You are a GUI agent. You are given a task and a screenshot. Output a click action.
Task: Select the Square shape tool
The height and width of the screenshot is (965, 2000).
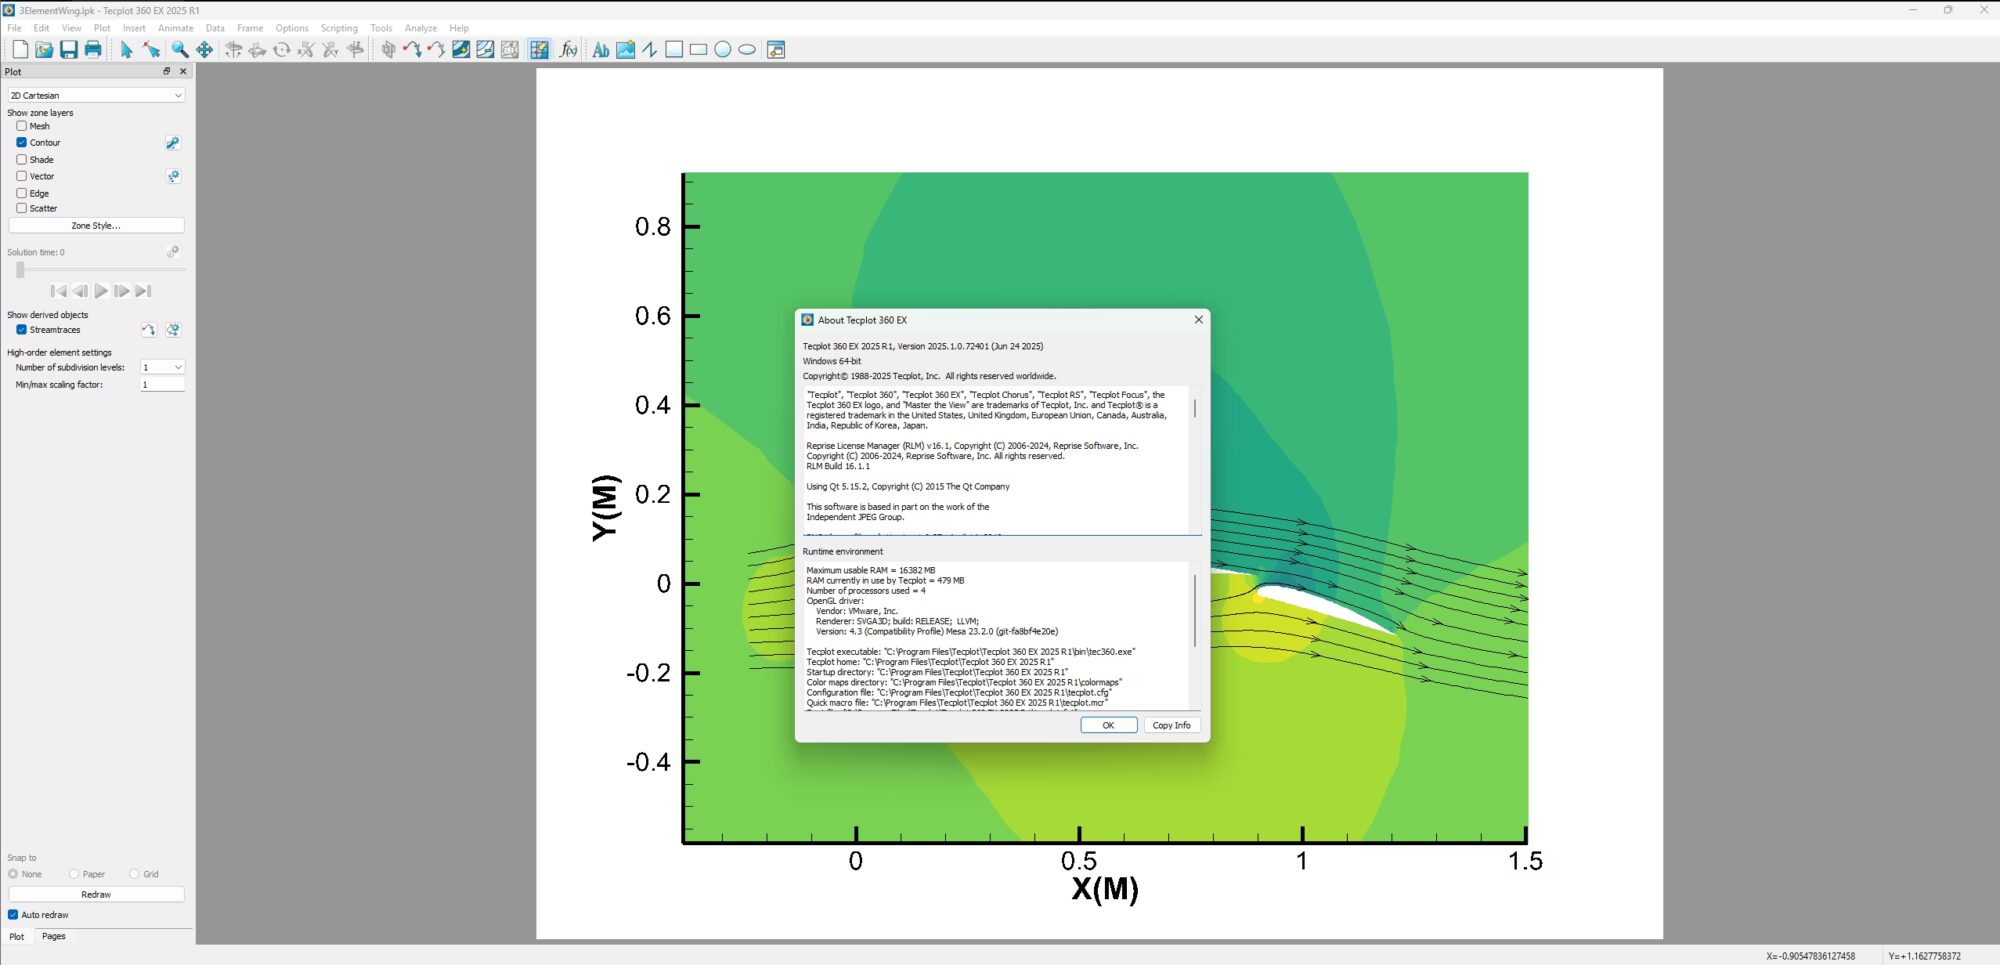click(674, 49)
